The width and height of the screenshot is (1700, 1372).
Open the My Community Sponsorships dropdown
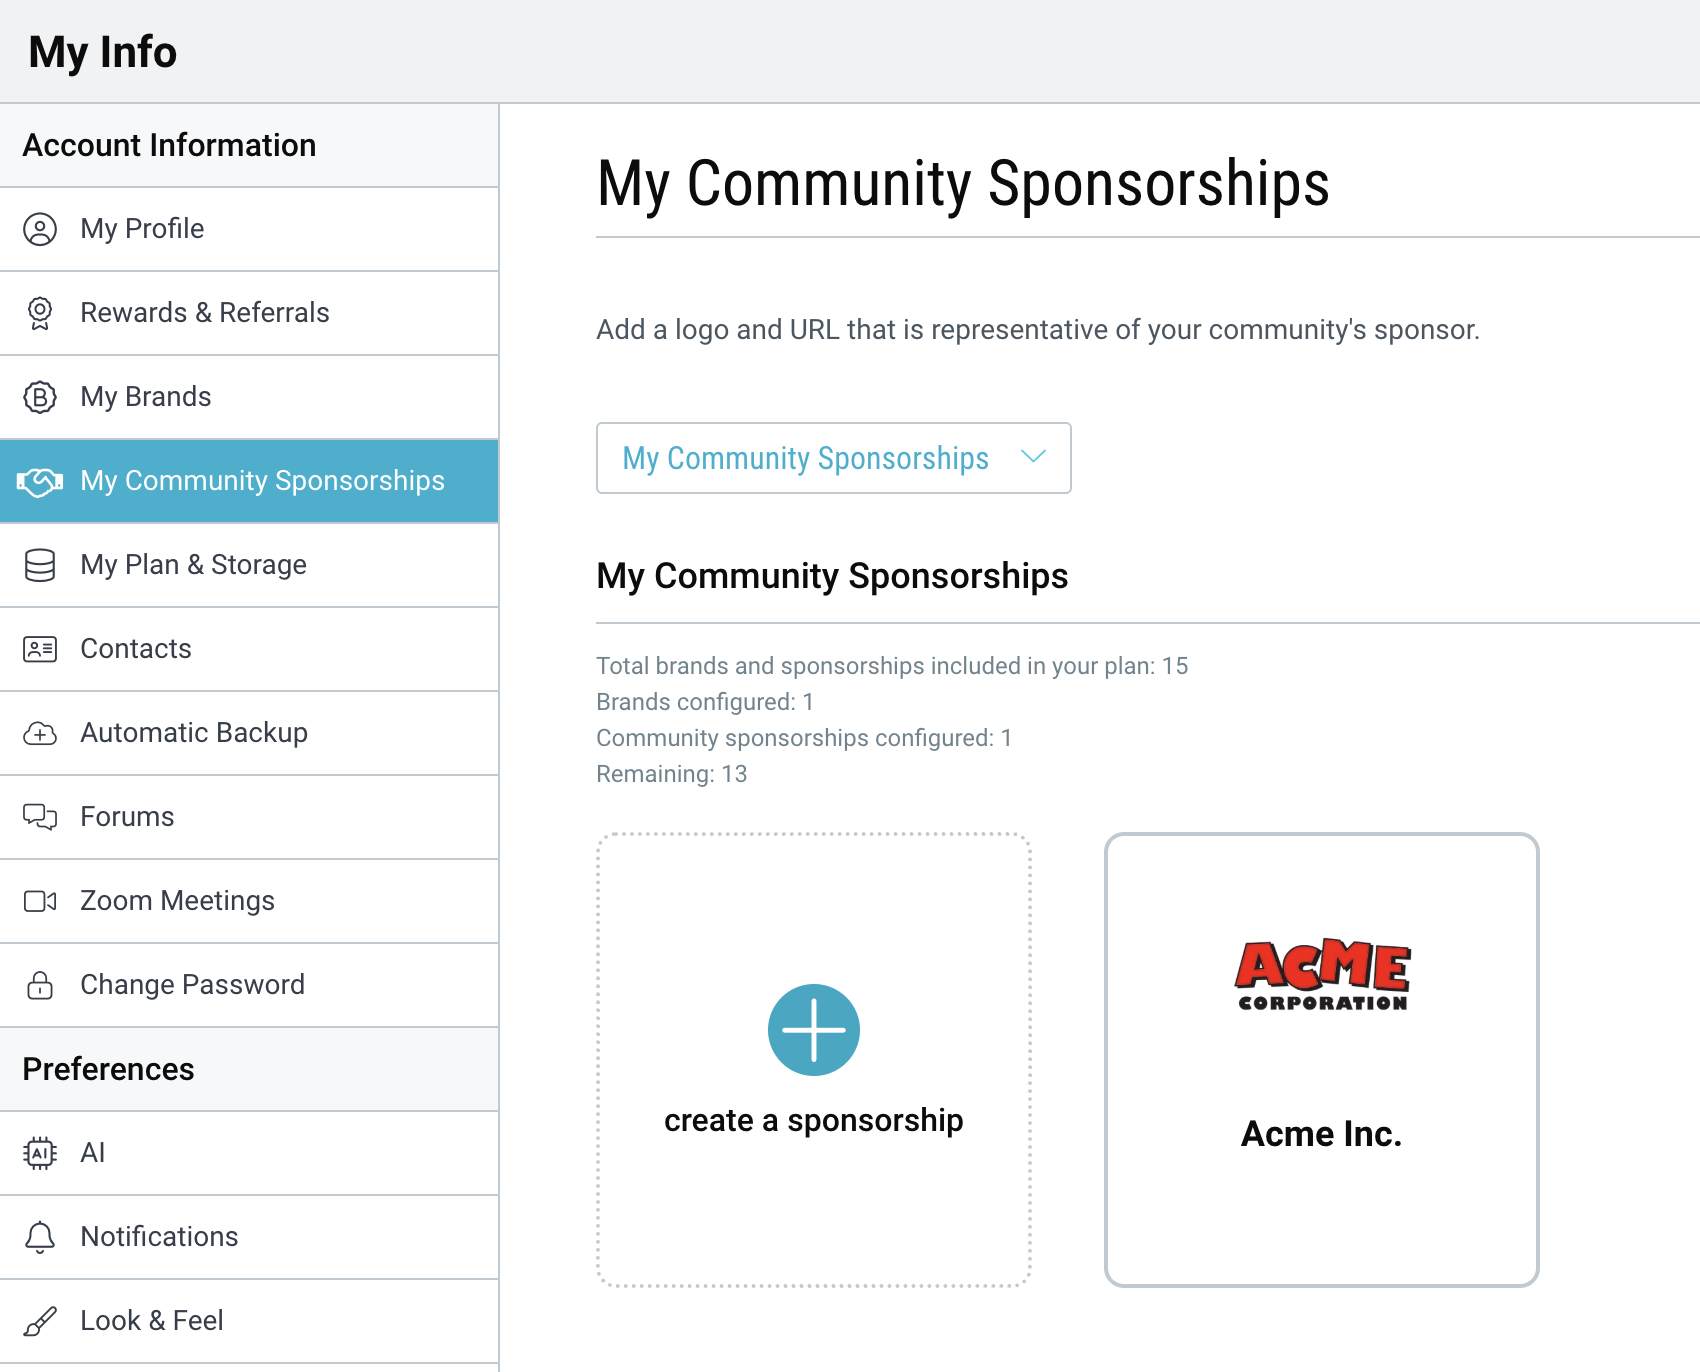coord(805,458)
